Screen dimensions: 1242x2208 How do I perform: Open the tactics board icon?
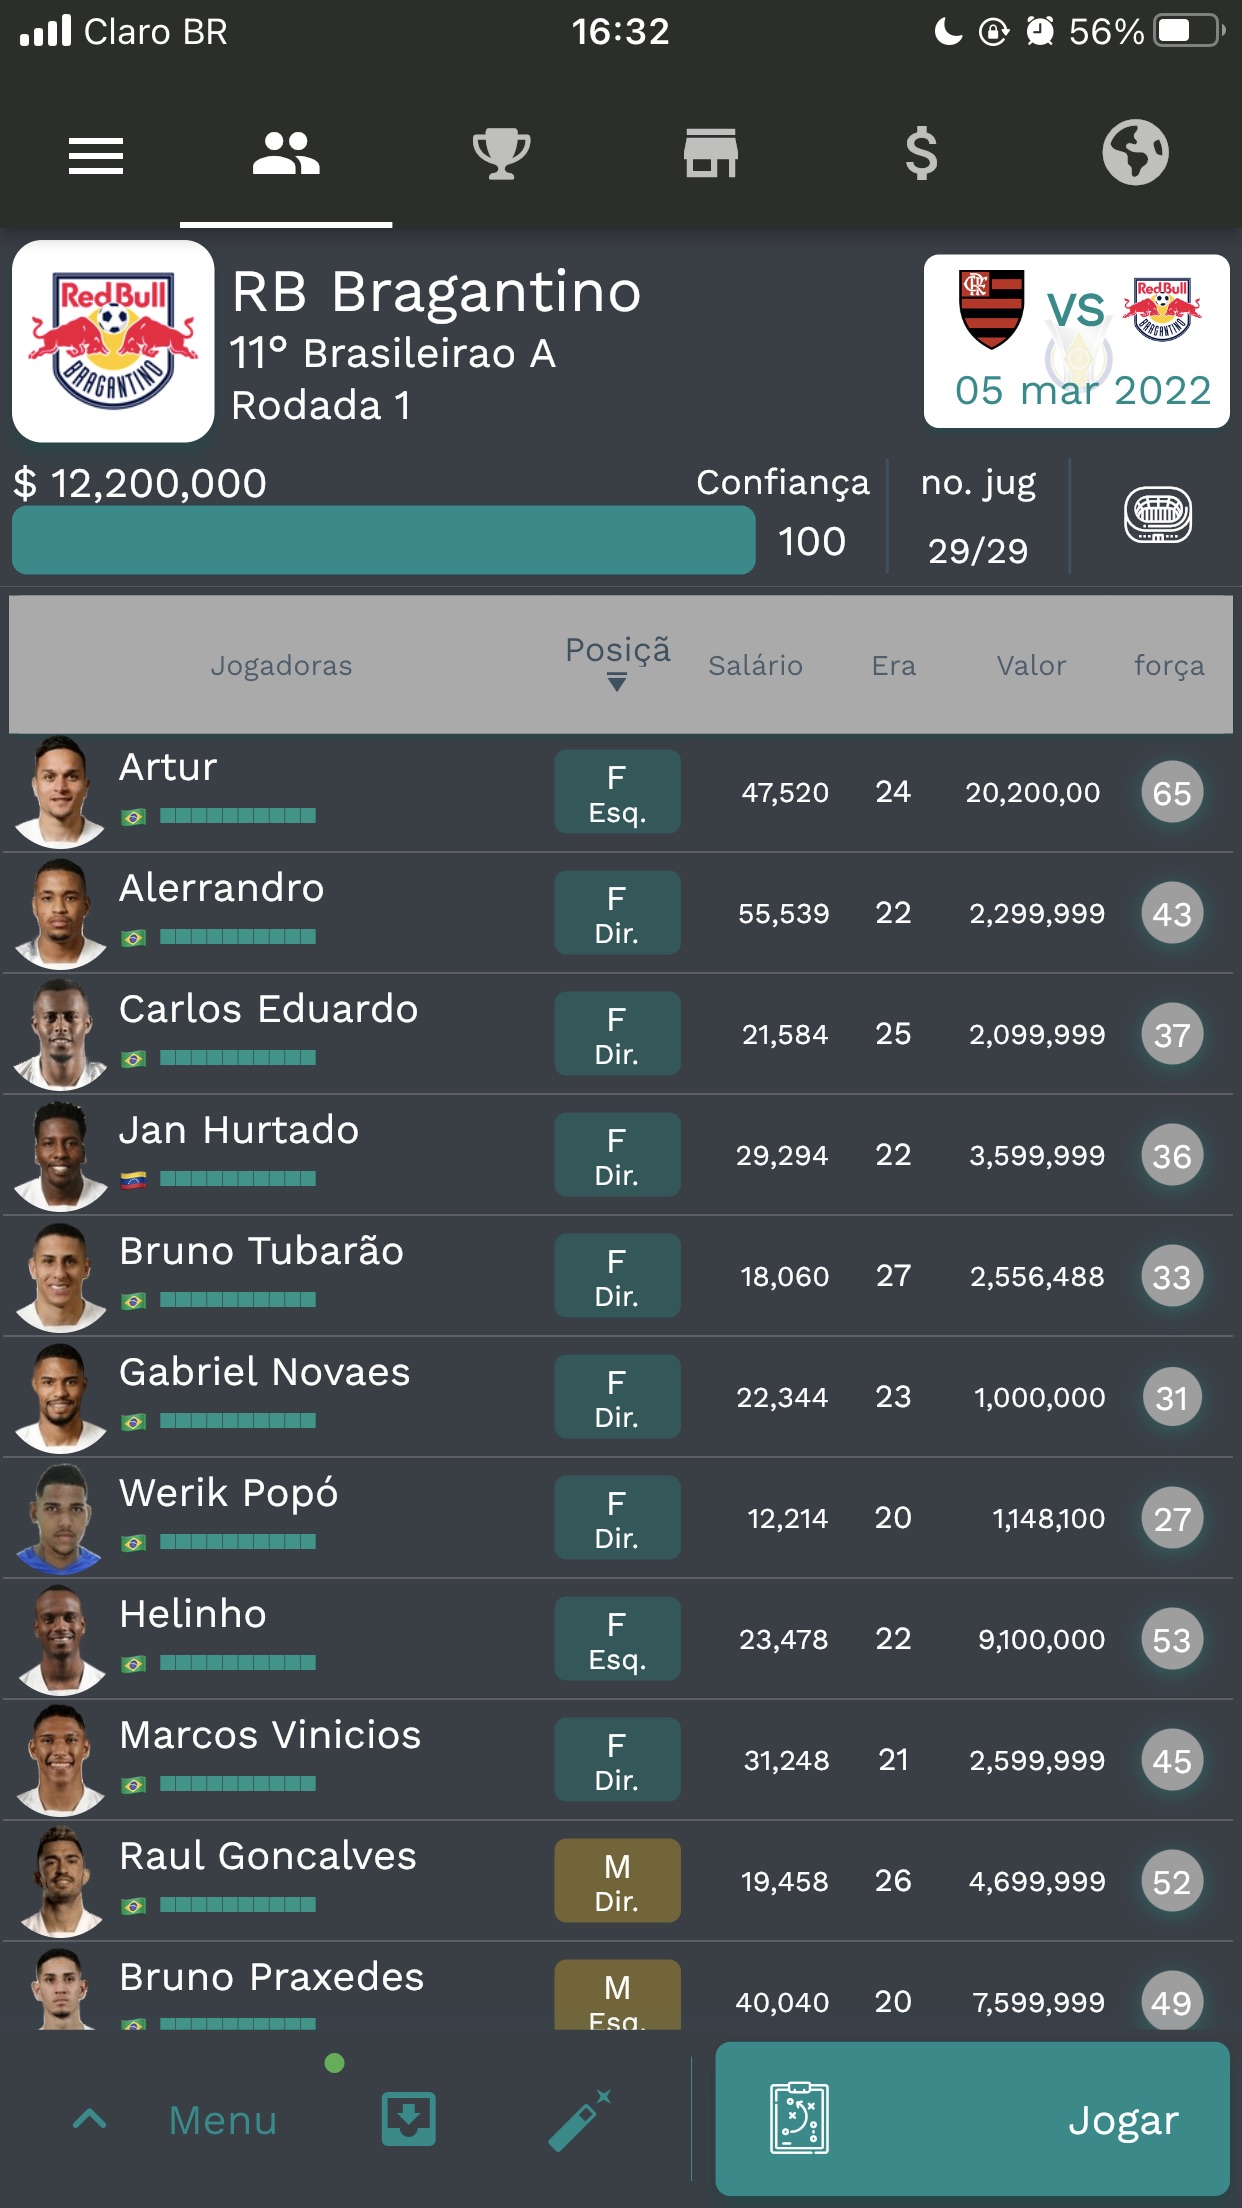point(799,2118)
